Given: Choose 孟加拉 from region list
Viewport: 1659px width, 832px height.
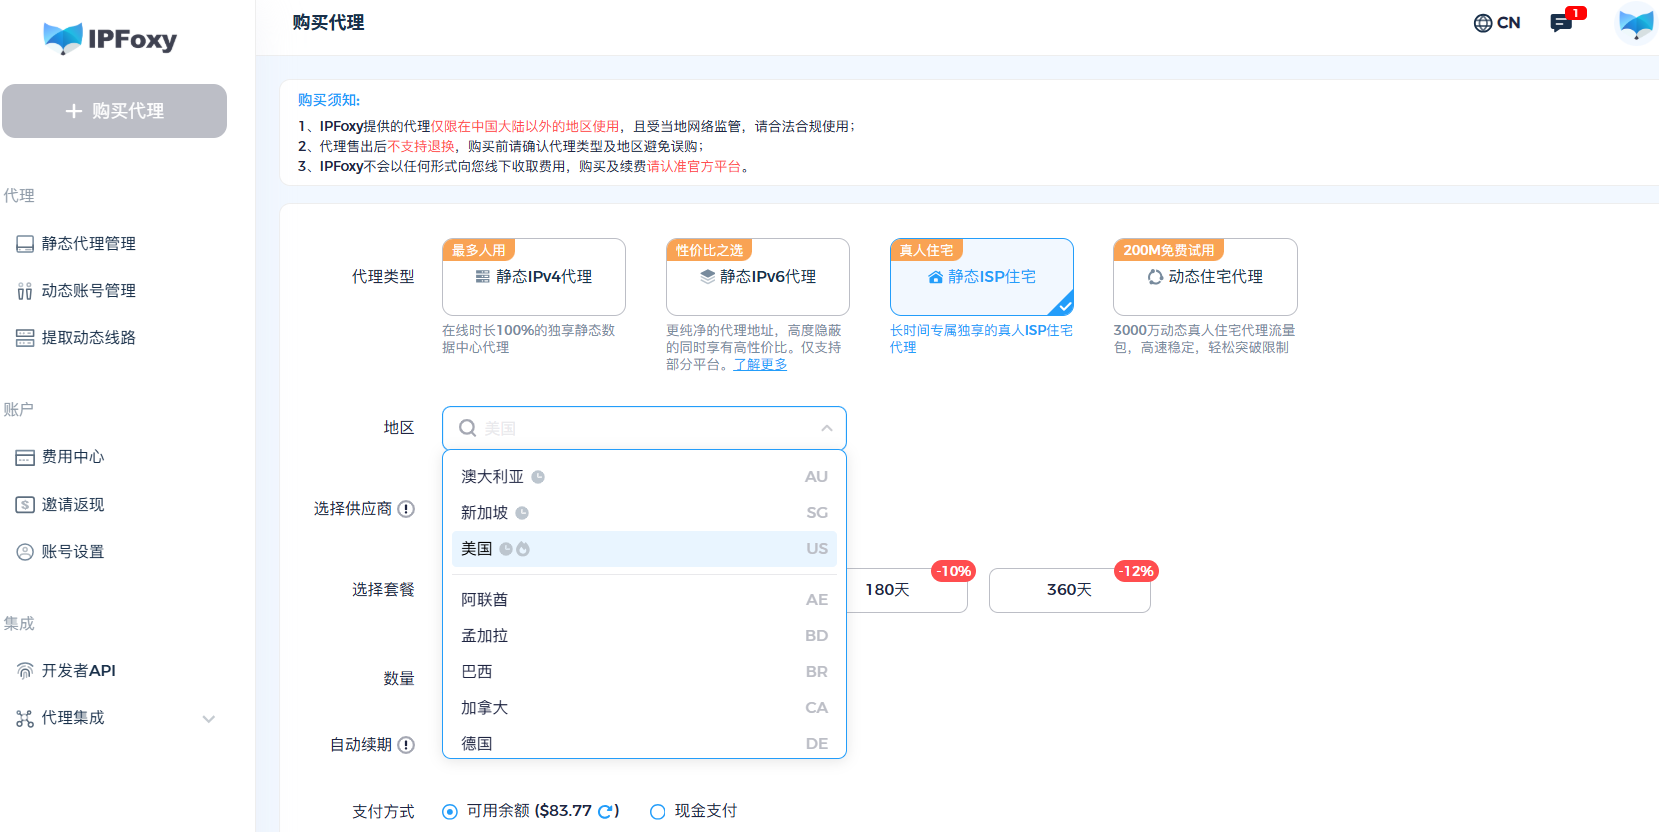Looking at the screenshot, I should coord(644,636).
